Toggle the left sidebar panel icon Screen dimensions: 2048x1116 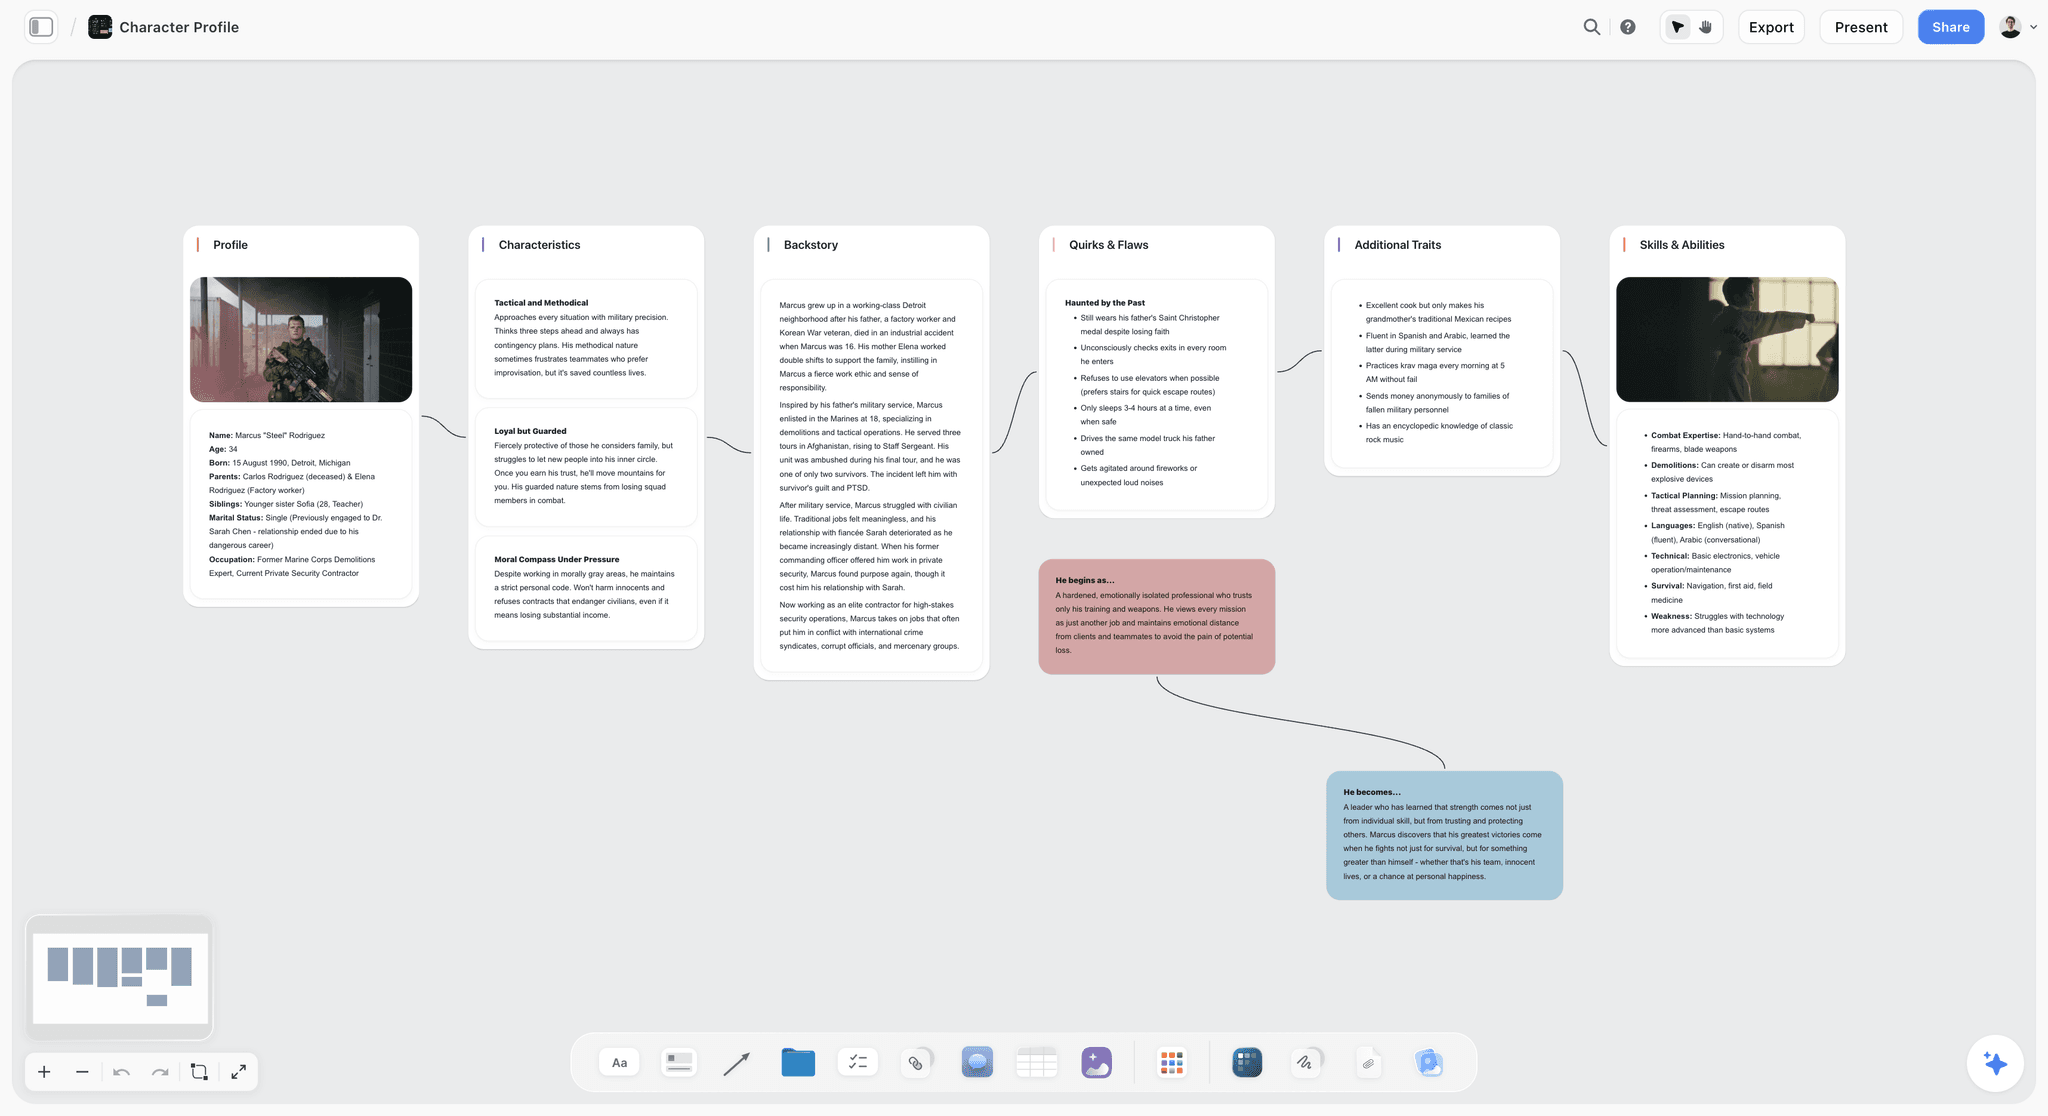[41, 27]
